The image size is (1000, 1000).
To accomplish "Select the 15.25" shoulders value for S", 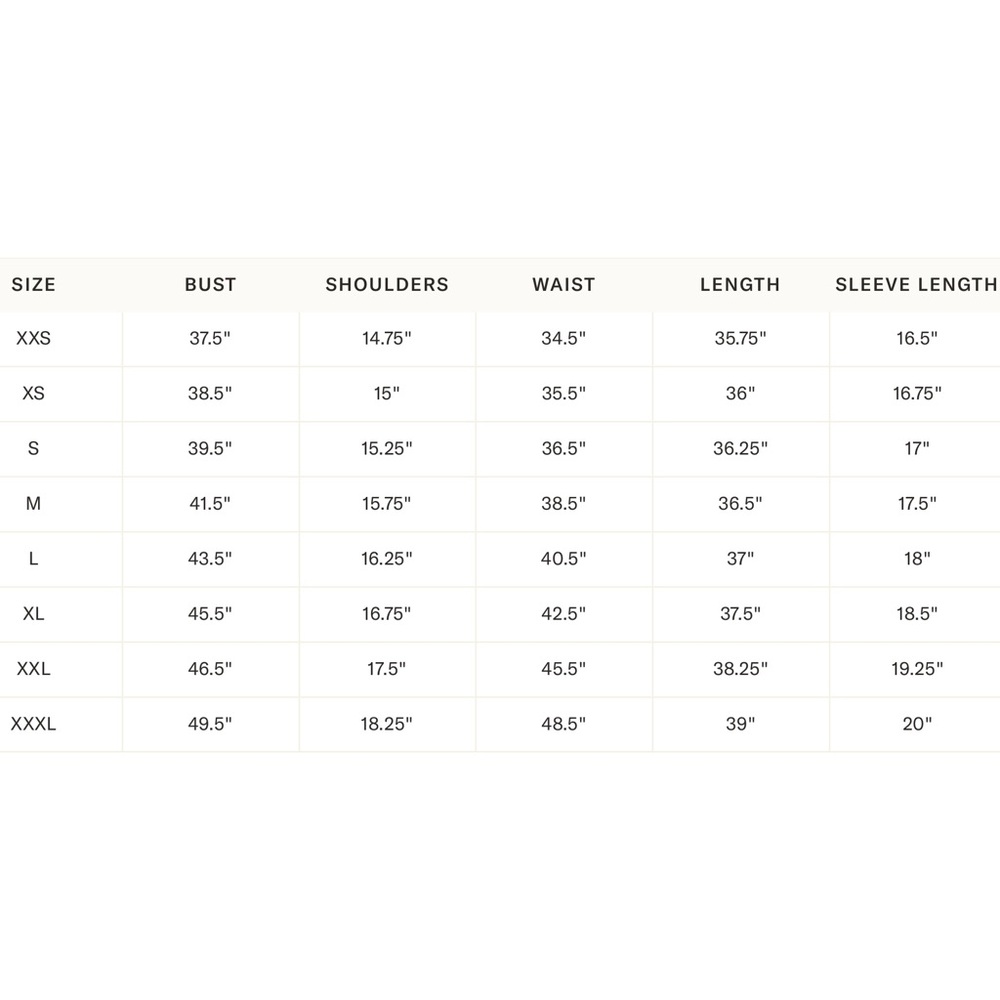I will click(x=386, y=448).
